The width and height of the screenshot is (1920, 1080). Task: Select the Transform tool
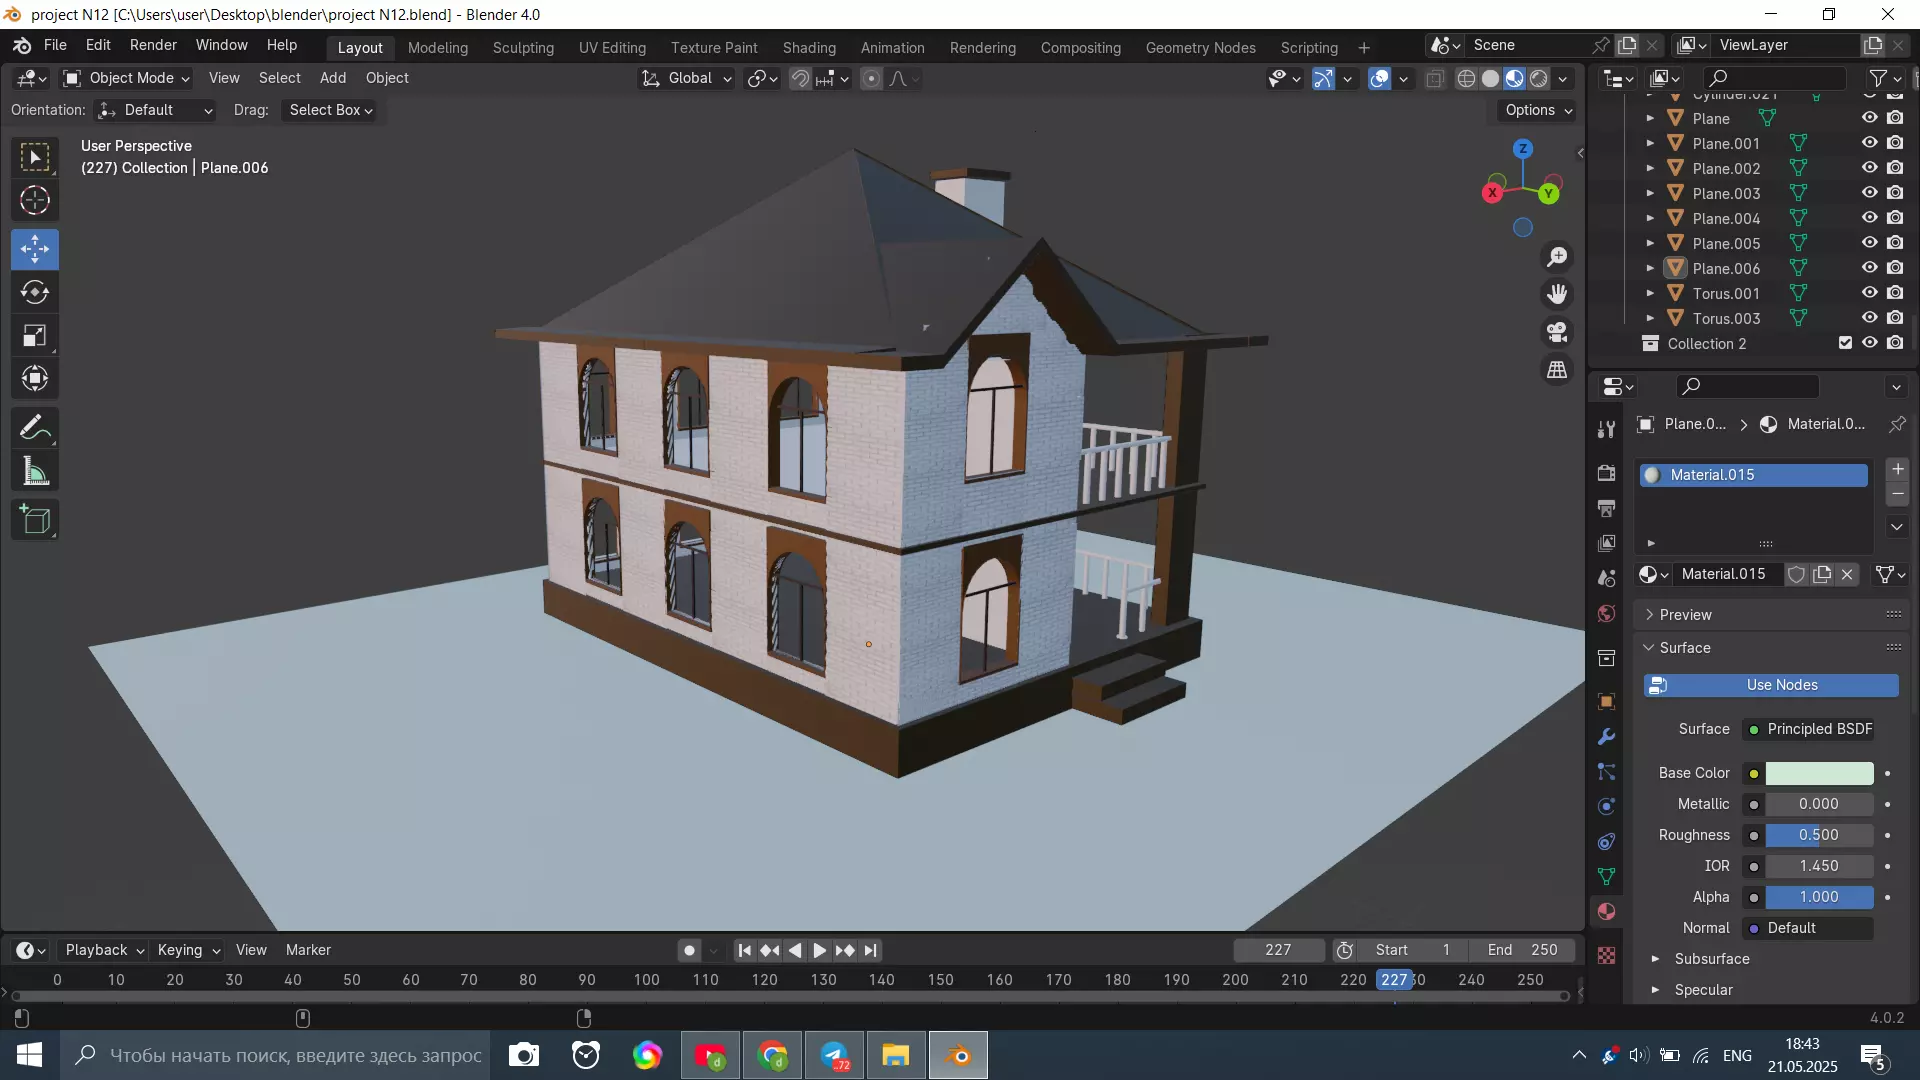point(35,379)
